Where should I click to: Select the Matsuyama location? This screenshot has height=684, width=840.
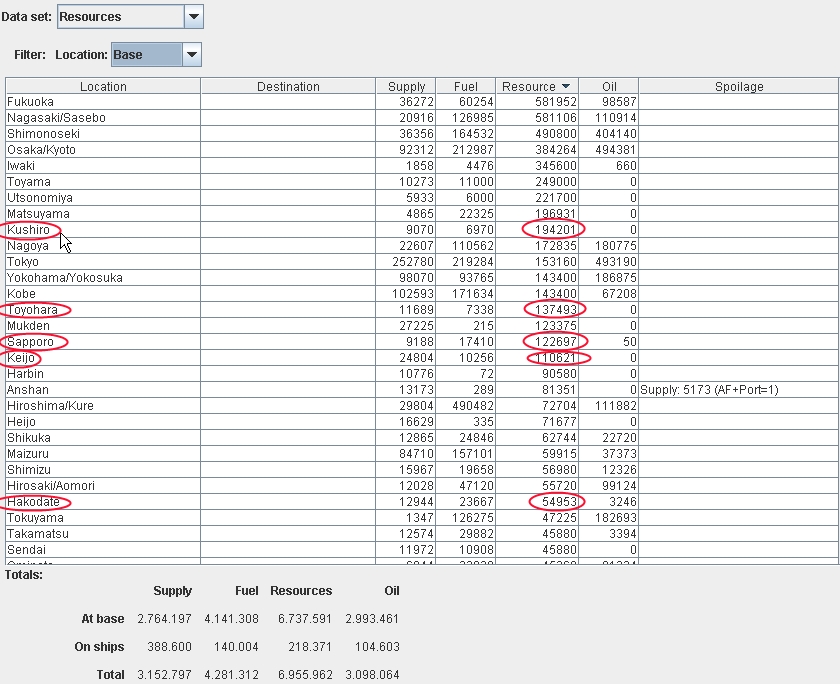coord(38,214)
